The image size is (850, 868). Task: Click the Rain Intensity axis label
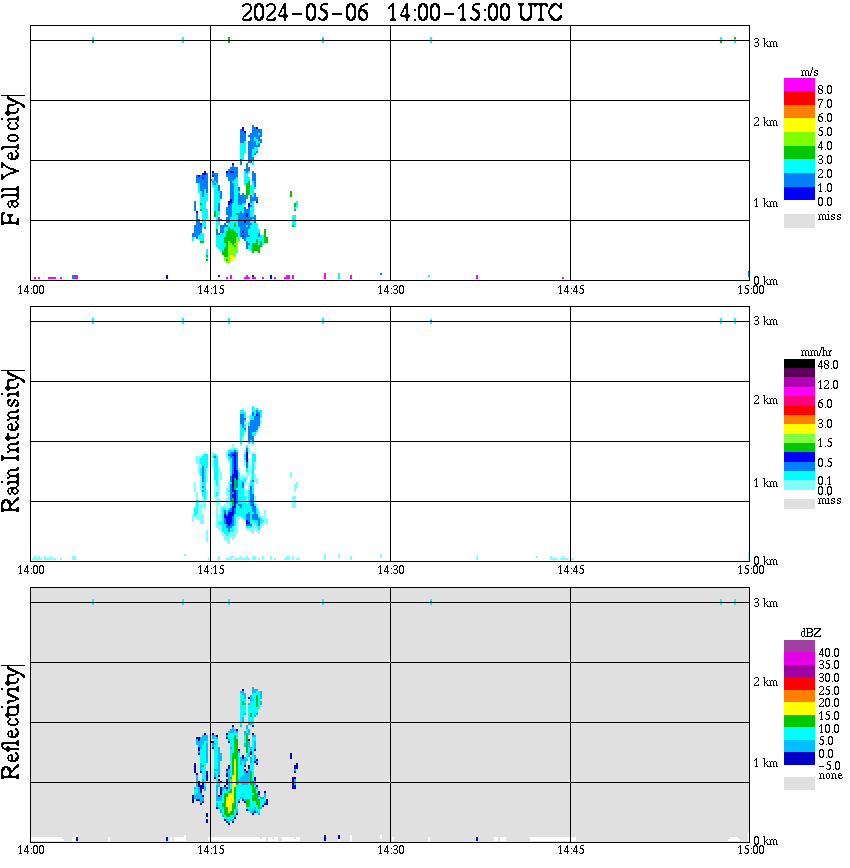pos(11,441)
